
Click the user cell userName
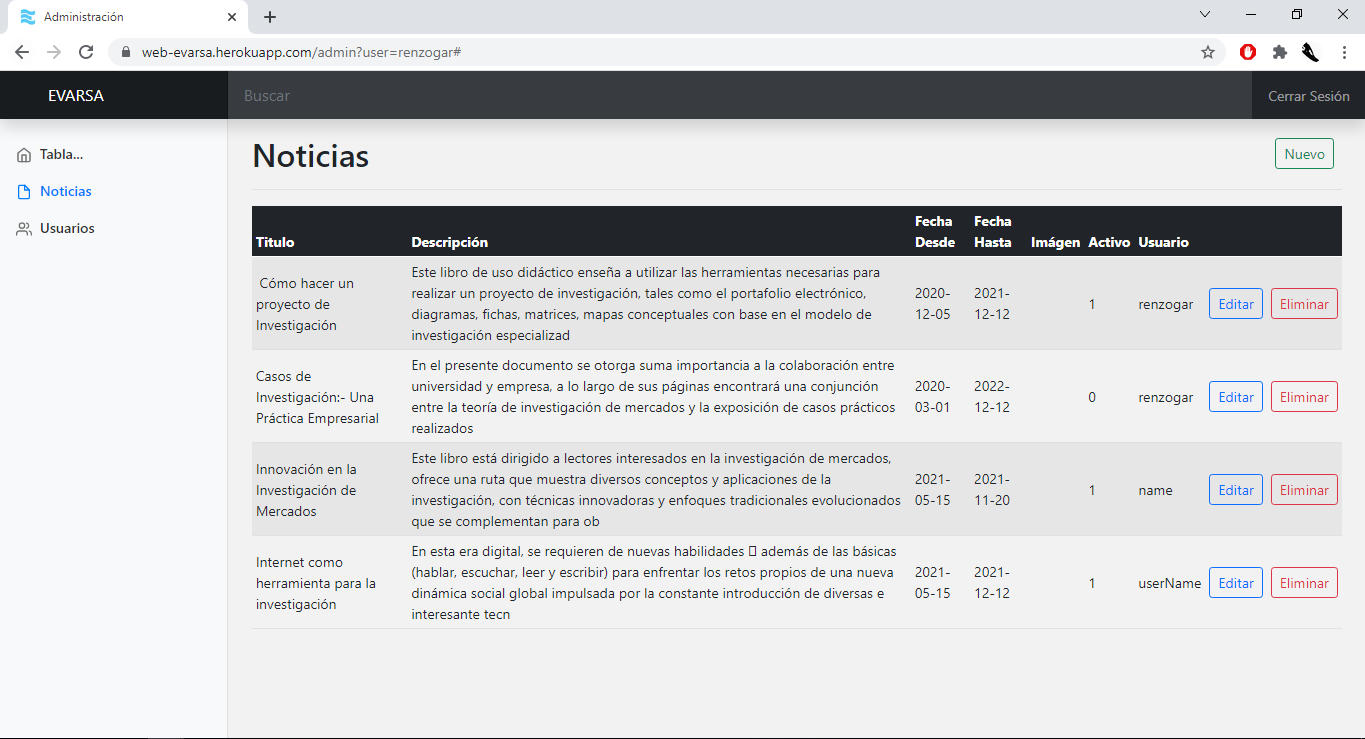(x=1169, y=583)
